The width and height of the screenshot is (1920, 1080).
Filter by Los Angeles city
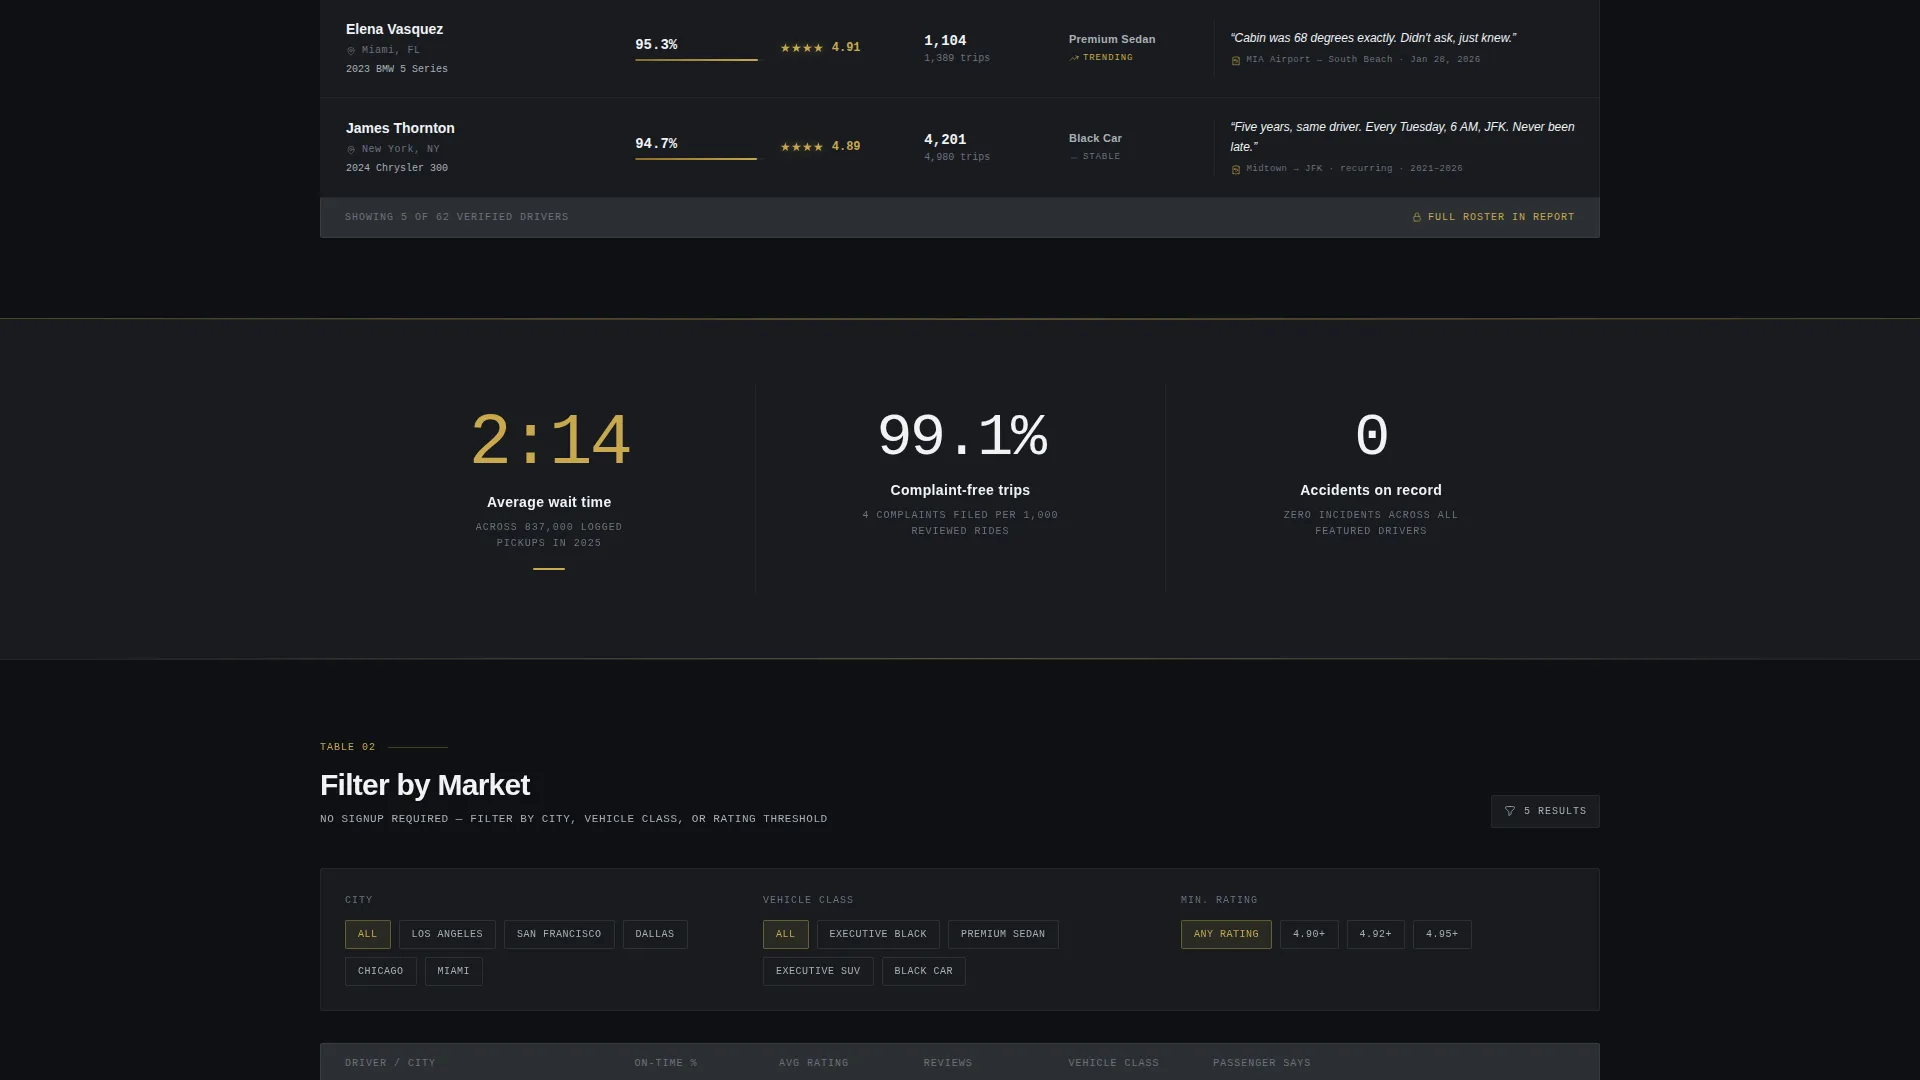pyautogui.click(x=447, y=935)
